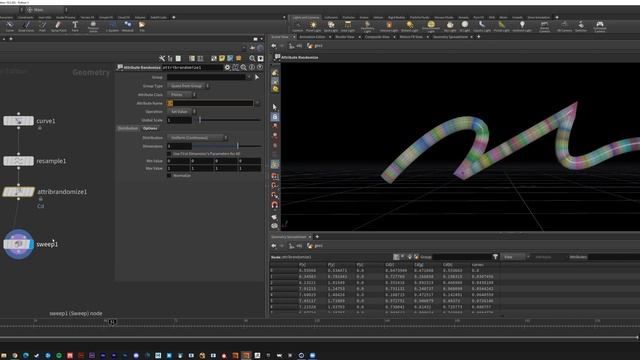640x360 pixels.
Task: Open the parameter gear menu
Action: coord(227,67)
